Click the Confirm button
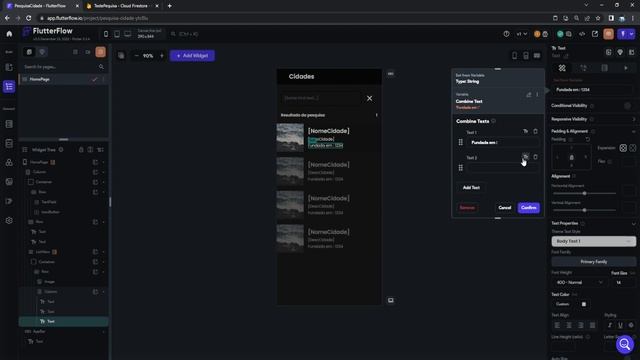This screenshot has width=640, height=360. pyautogui.click(x=529, y=208)
